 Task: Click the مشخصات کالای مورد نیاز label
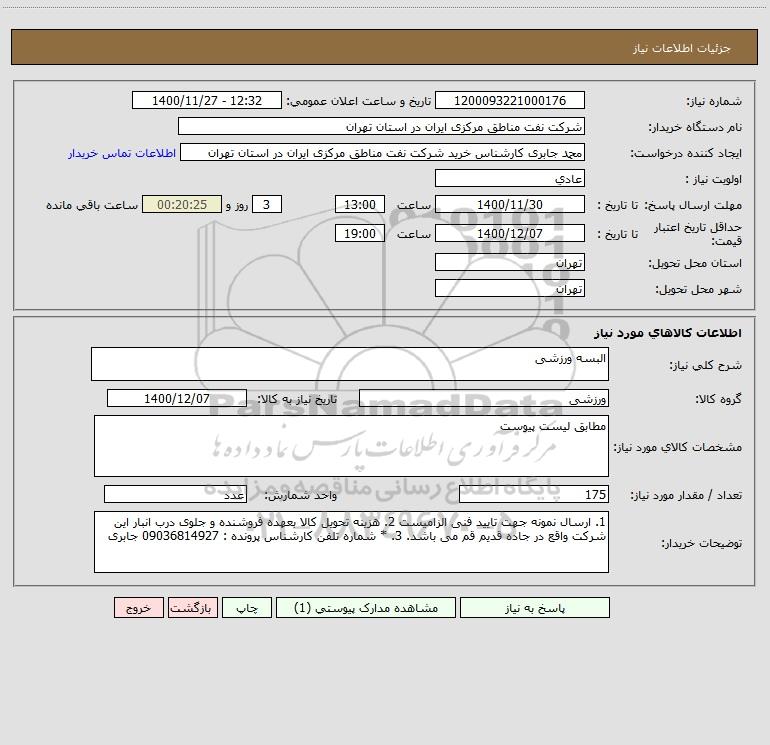tap(678, 447)
